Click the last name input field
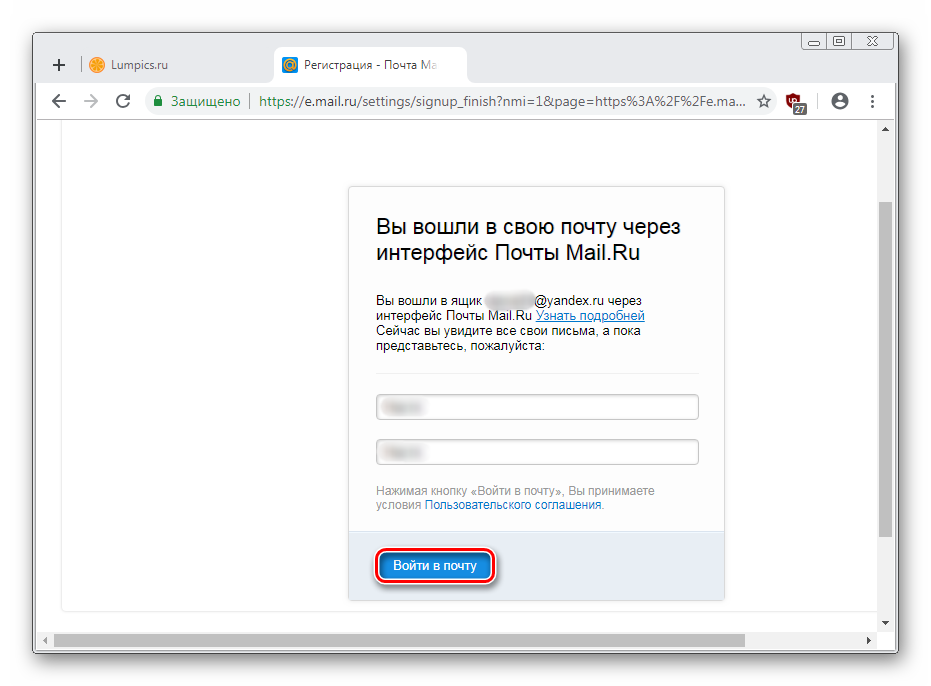This screenshot has width=931, height=686. coord(537,451)
